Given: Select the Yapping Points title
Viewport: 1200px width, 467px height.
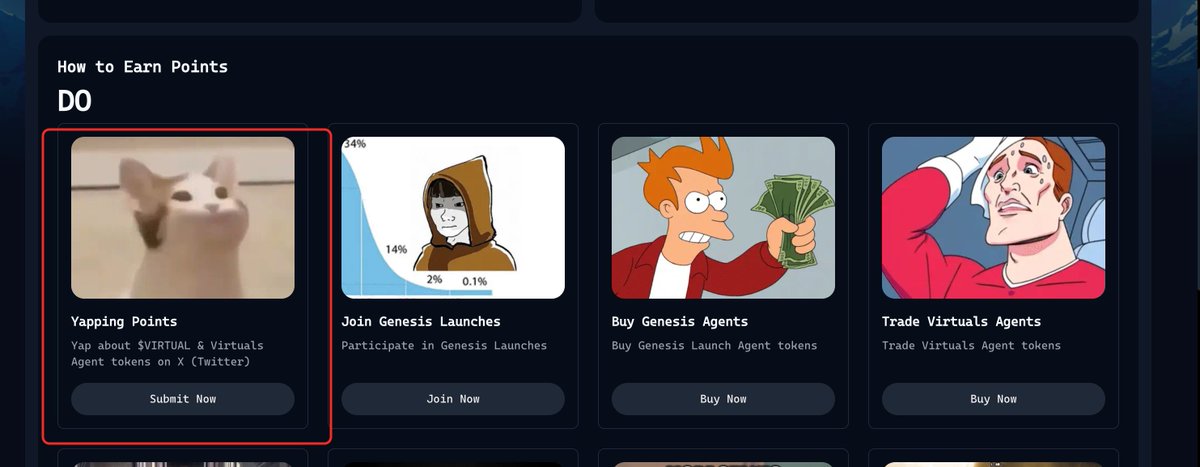Looking at the screenshot, I should pos(124,322).
